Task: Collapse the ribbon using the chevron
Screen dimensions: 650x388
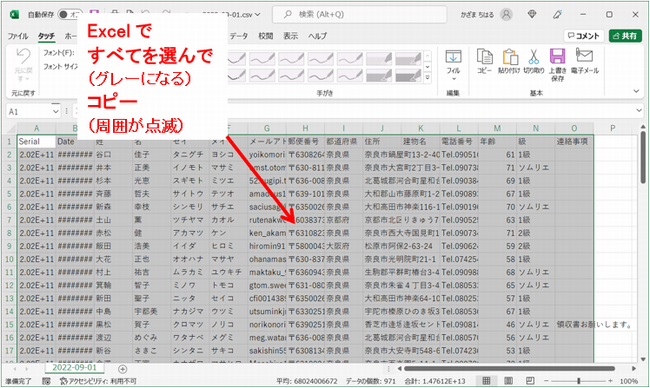Action: pos(636,91)
